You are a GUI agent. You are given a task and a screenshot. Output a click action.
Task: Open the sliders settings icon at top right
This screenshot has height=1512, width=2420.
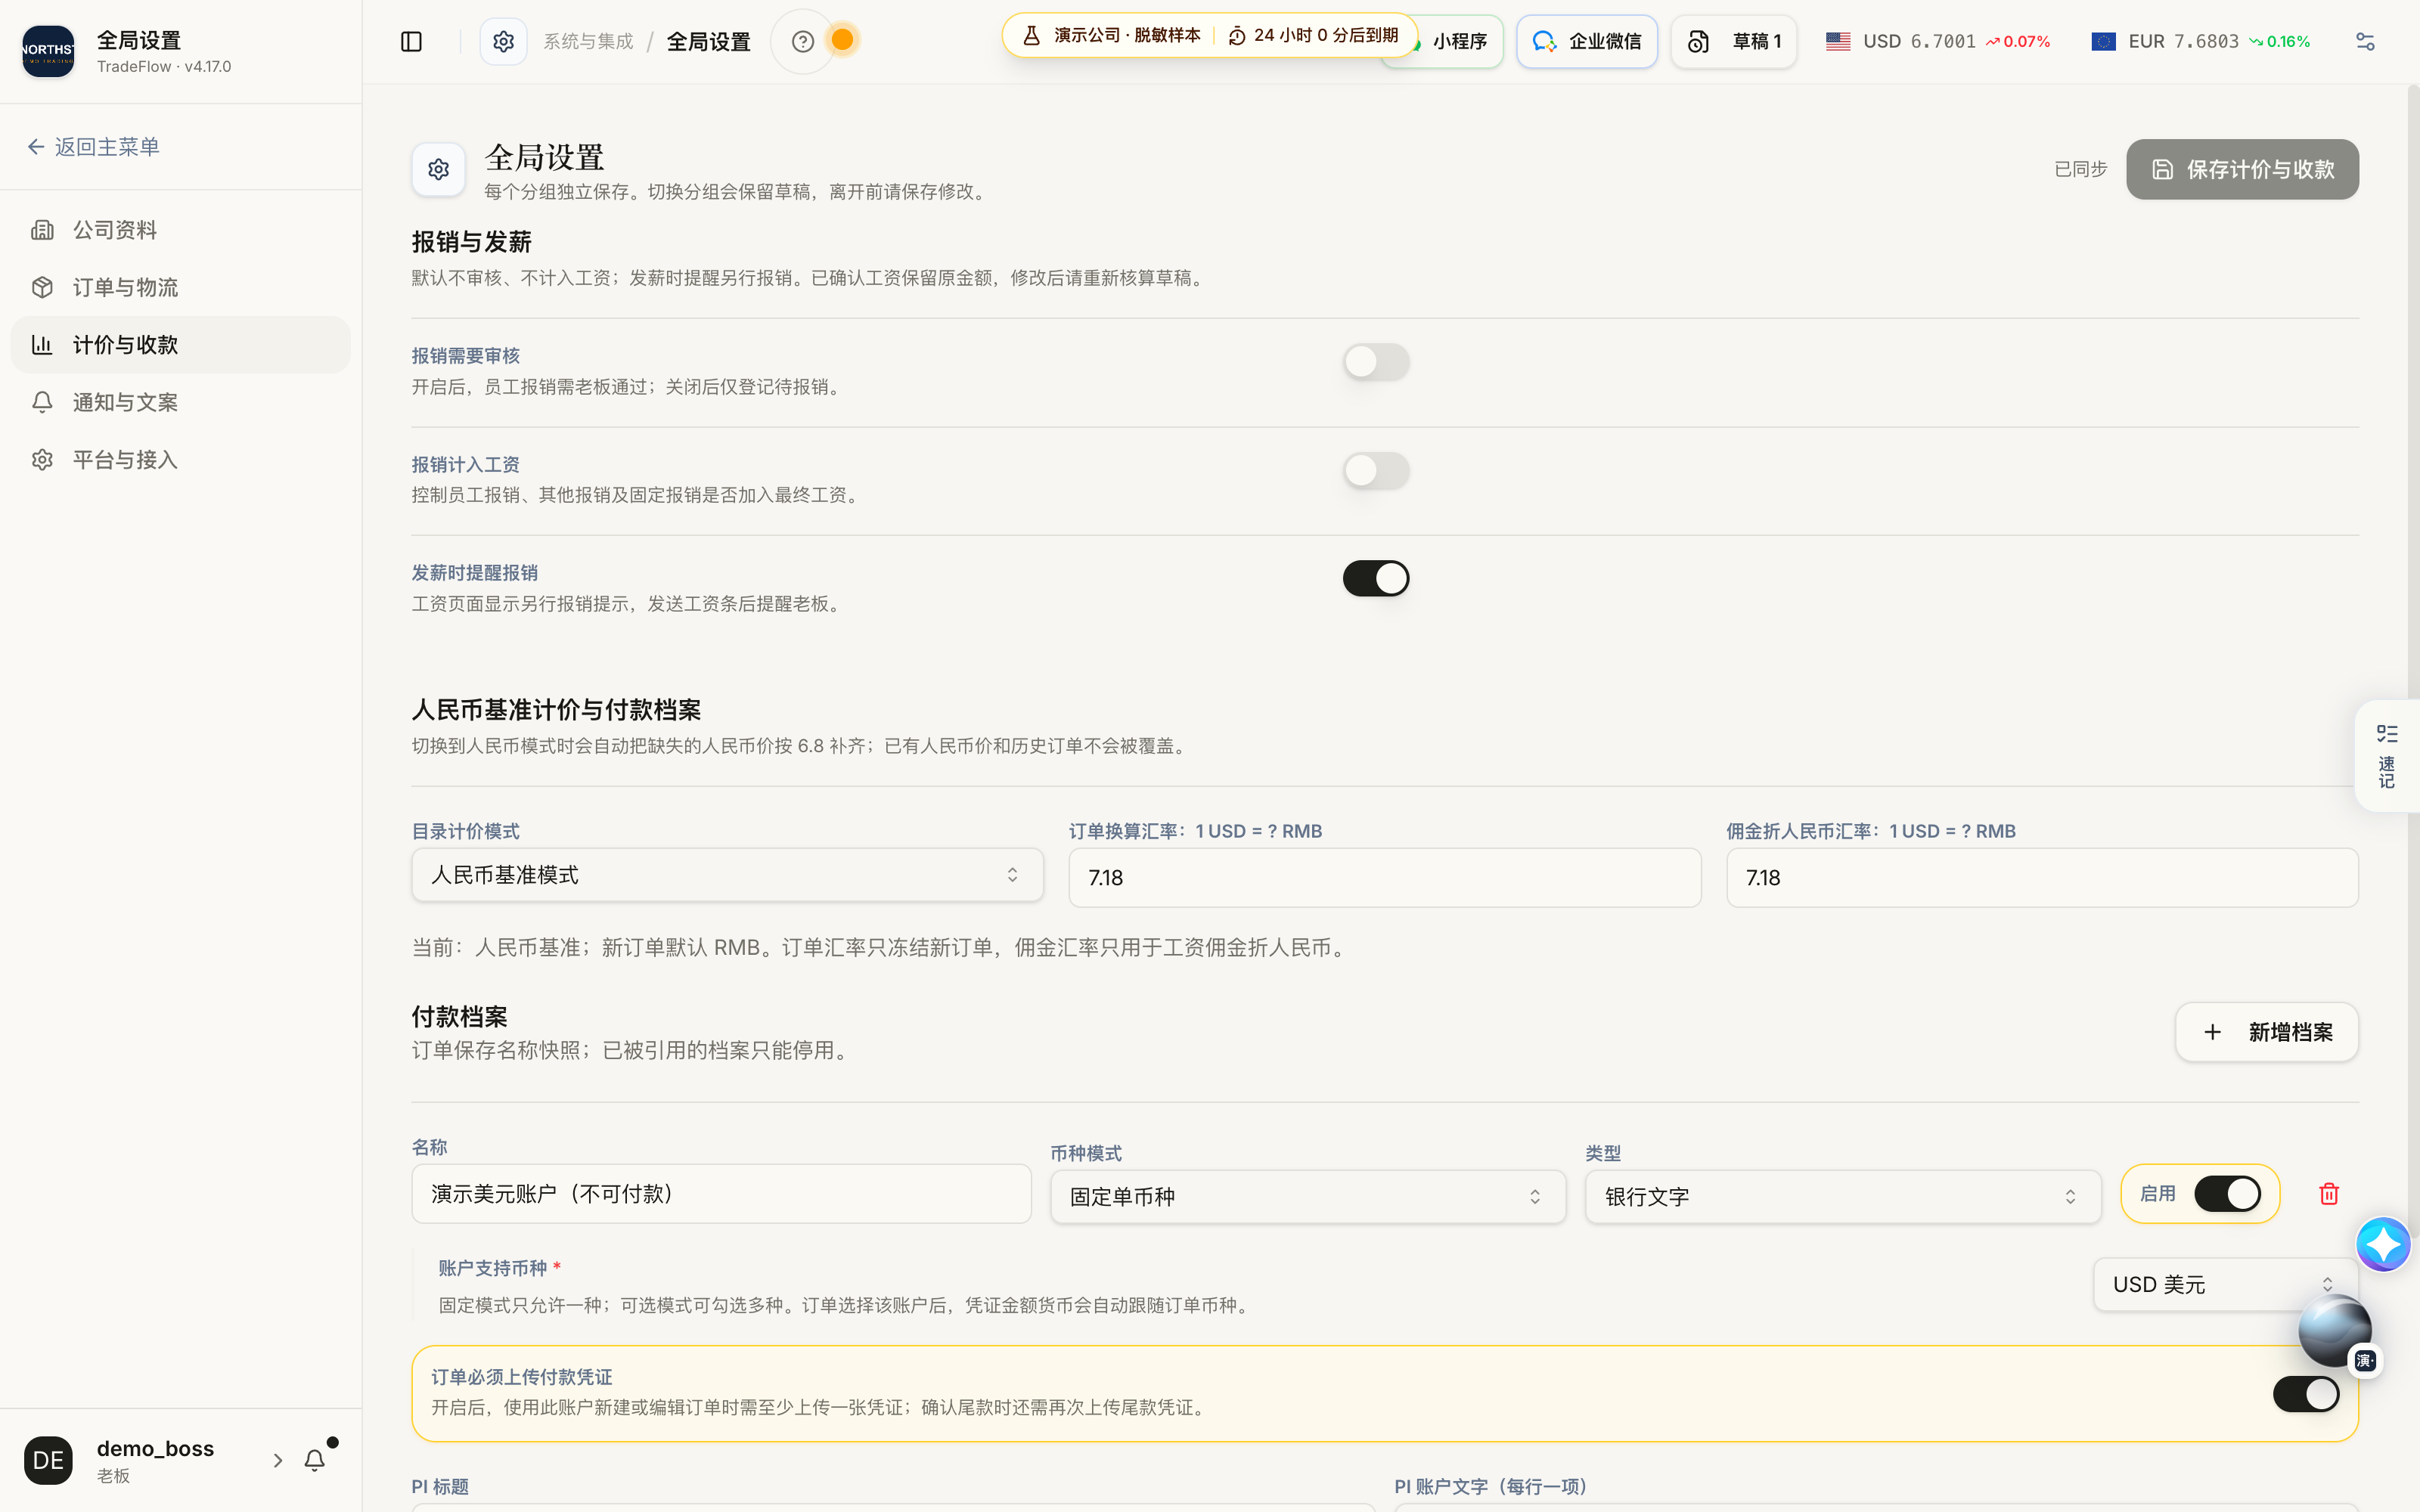pyautogui.click(x=2365, y=41)
